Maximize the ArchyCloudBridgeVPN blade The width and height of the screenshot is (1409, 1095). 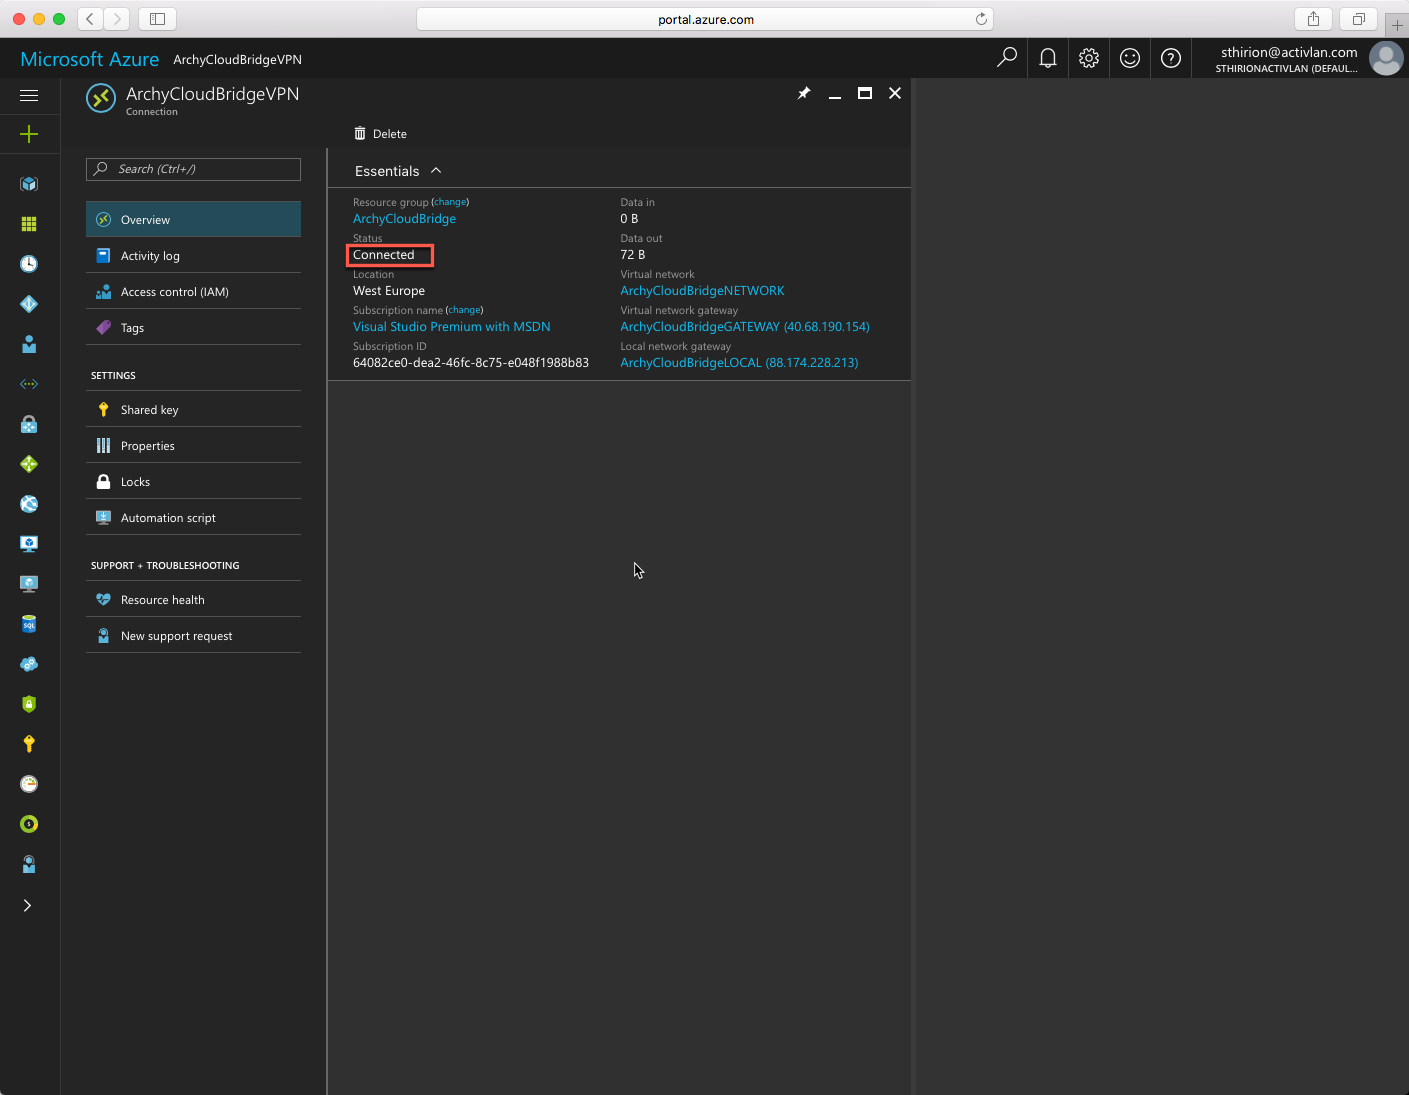pos(865,93)
